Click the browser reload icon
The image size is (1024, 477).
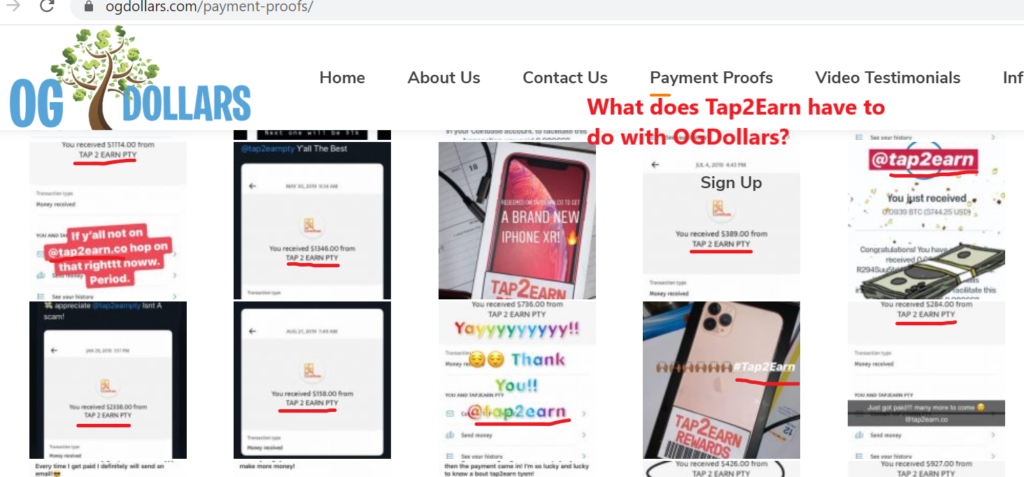tap(46, 7)
